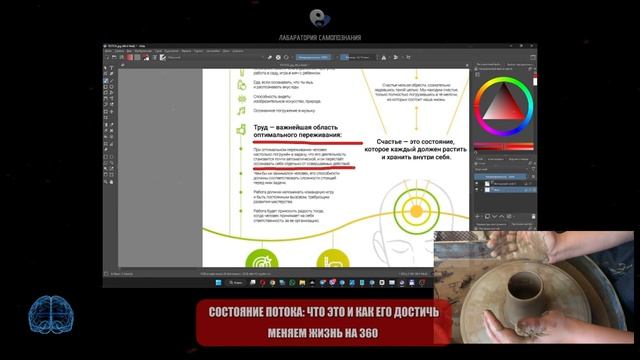Open the layer blending mode dropdown in the Layers docker
Image resolution: width=640 pixels, height=360 pixels.
501,169
